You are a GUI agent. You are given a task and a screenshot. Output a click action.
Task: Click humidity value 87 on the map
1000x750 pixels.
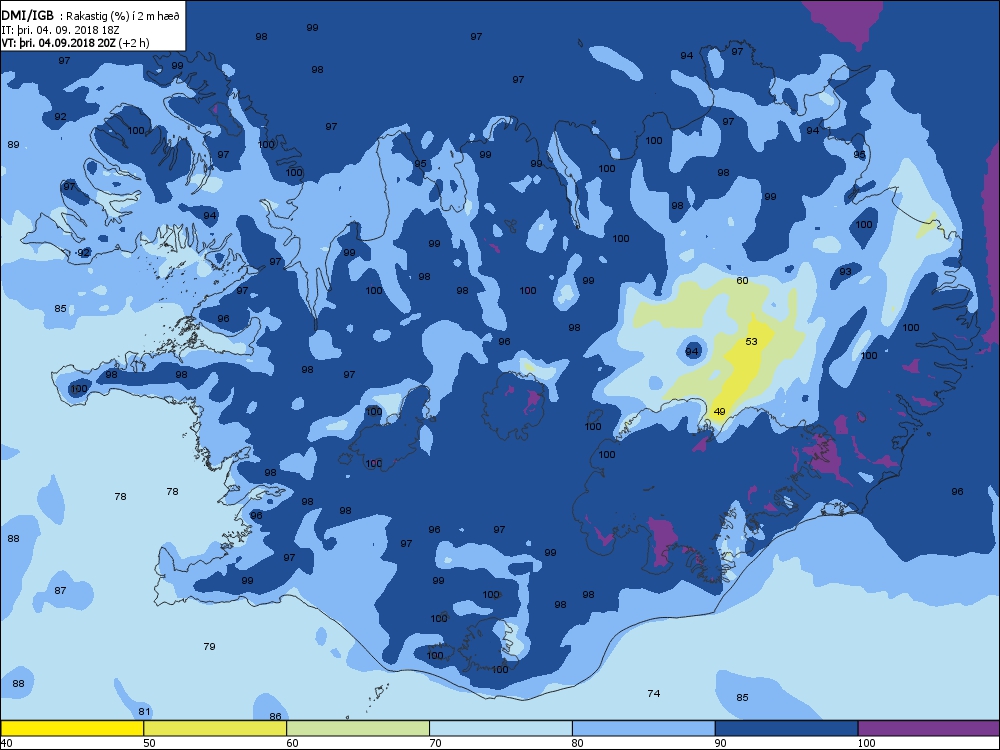(60, 590)
